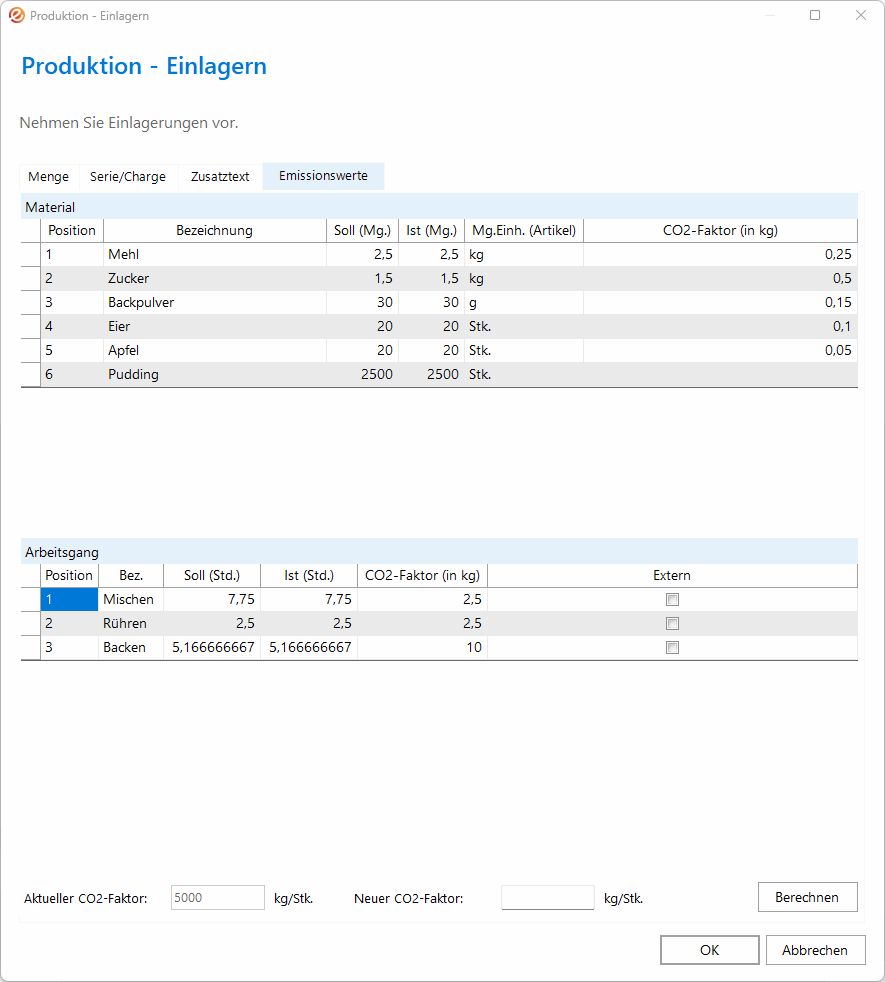Screen dimensions: 885x982
Task: Click the material CO2-Faktor (in kg) header
Action: click(x=720, y=230)
